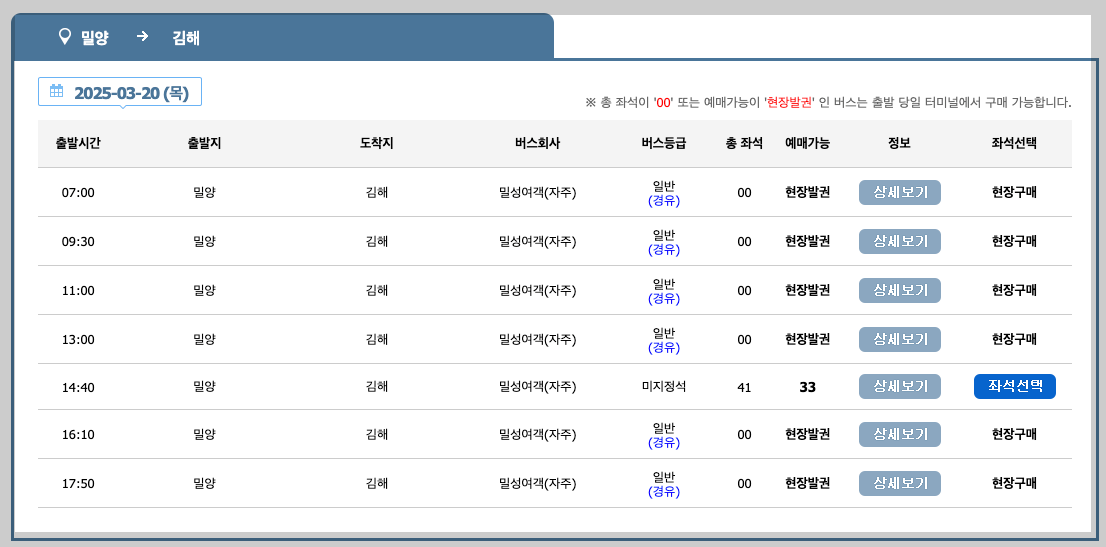Select the 07:00 departure time cell

pos(78,193)
